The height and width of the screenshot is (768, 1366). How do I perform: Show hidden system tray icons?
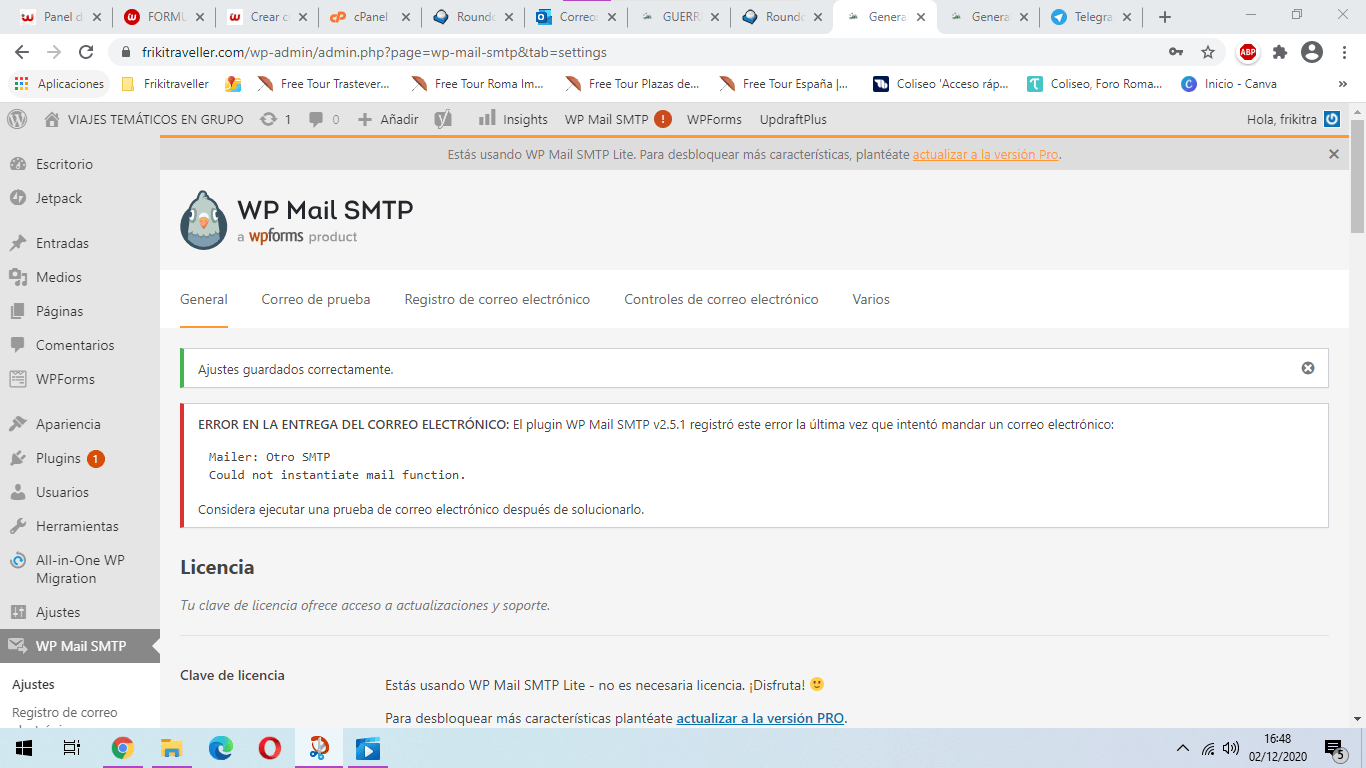1183,748
